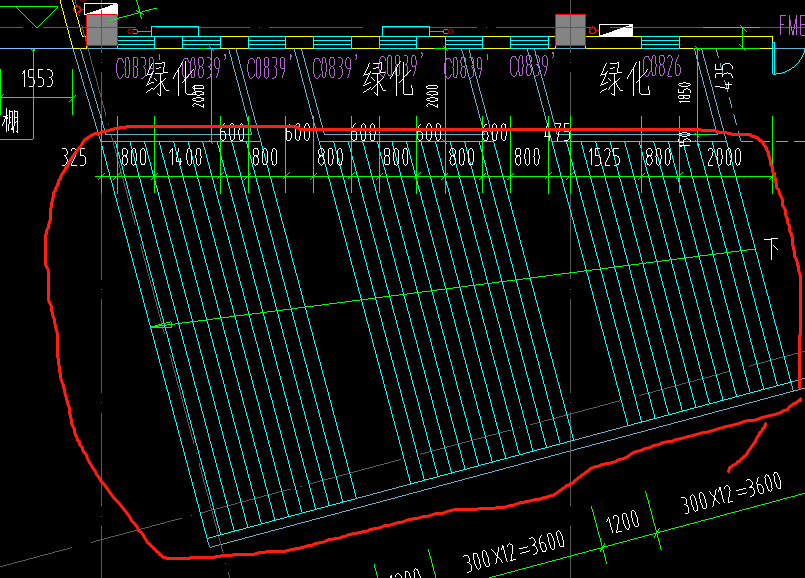The image size is (805, 578).
Task: Click the rightmost 绿化 text label
Action: (626, 80)
